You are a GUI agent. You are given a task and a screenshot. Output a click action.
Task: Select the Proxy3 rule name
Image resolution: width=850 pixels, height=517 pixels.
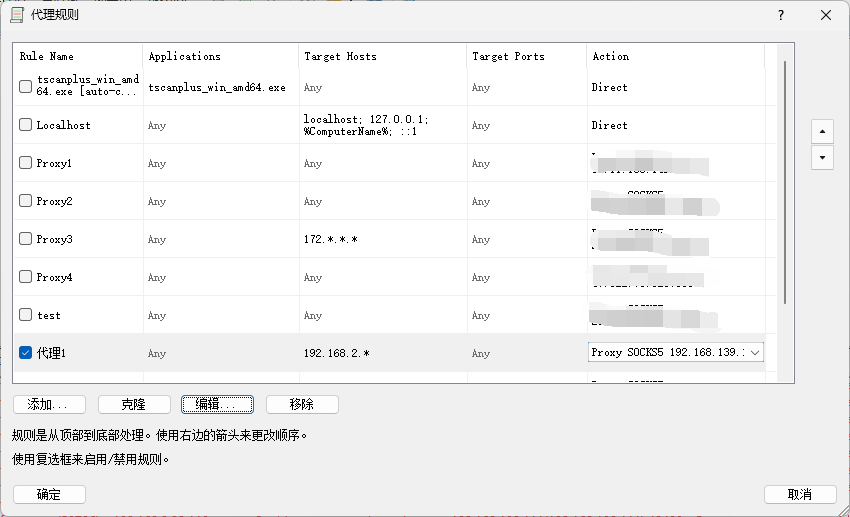pyautogui.click(x=54, y=239)
